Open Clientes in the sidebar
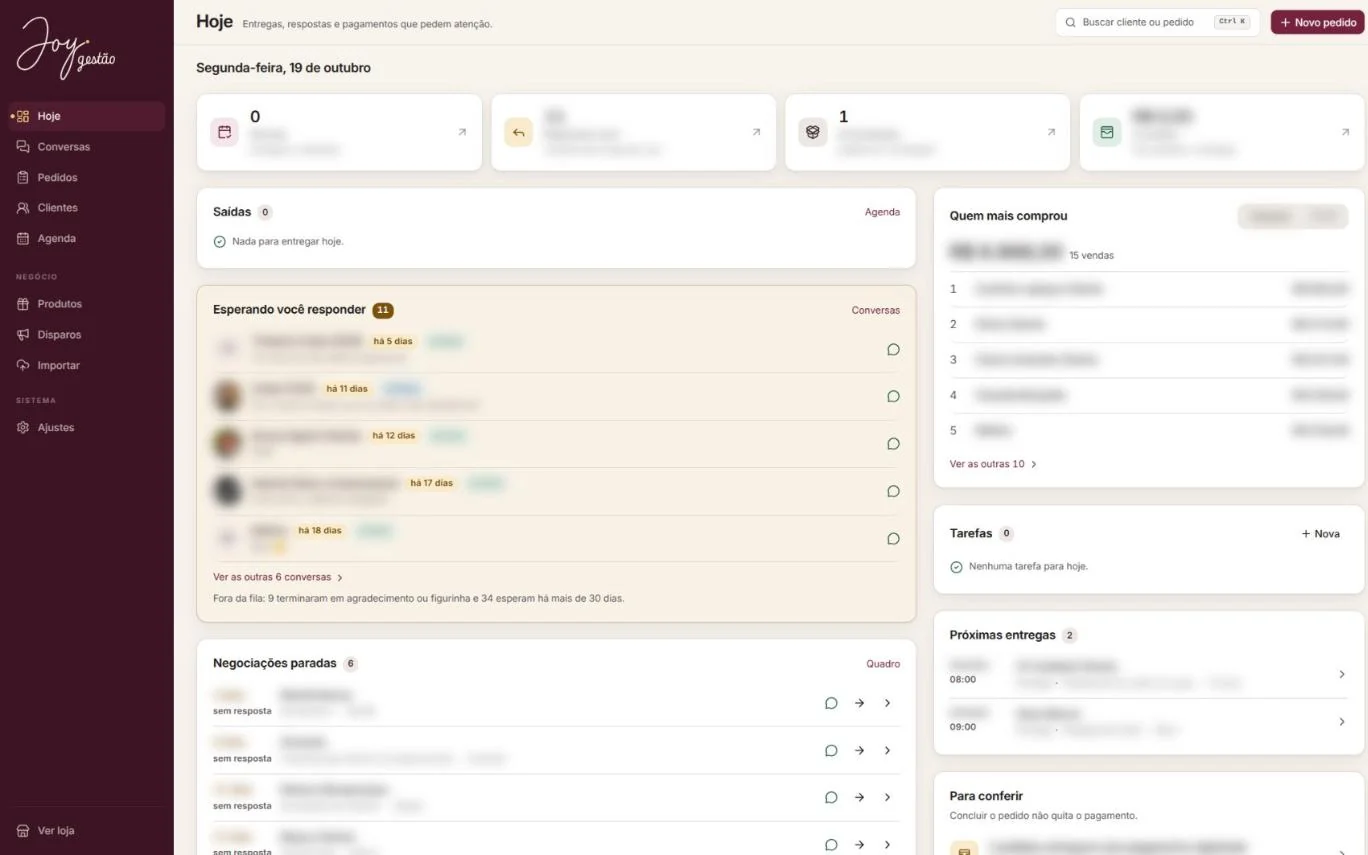The image size is (1368, 855). [87, 208]
